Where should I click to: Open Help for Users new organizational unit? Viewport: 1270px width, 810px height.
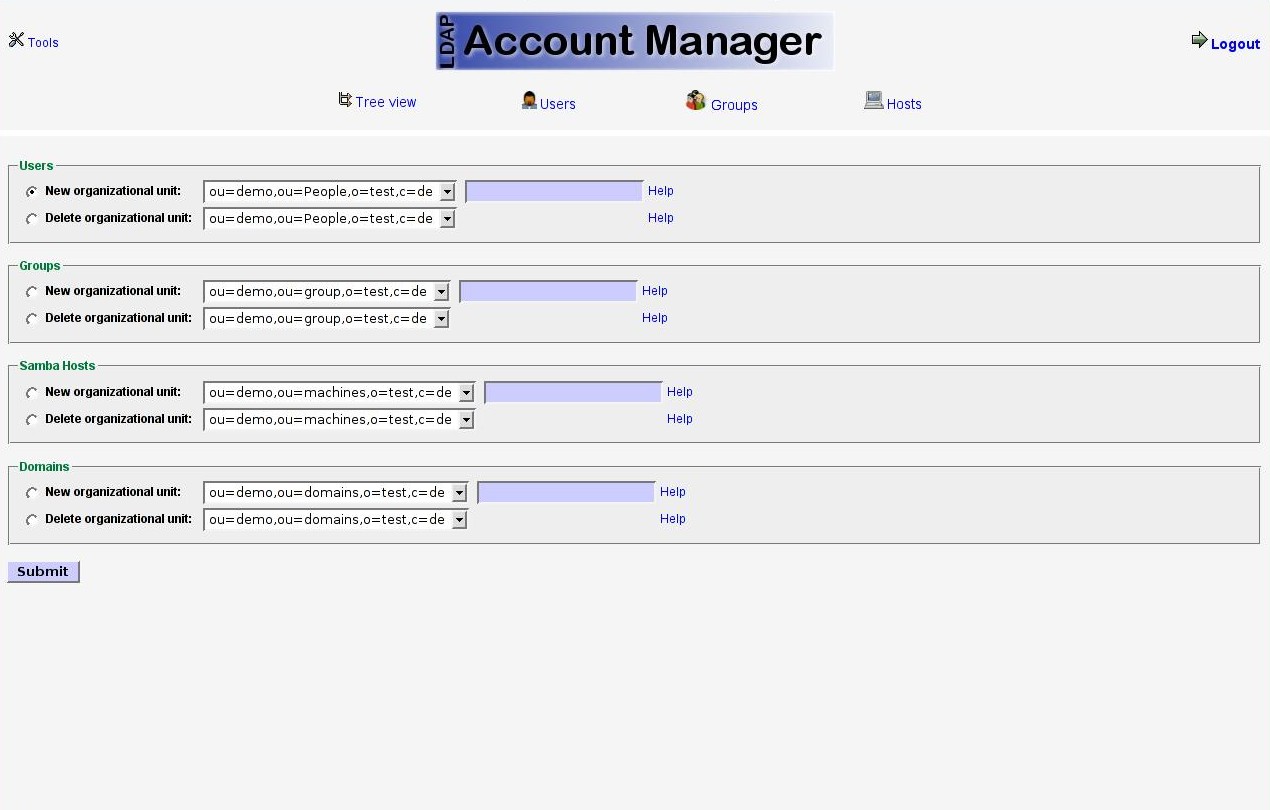pos(660,191)
